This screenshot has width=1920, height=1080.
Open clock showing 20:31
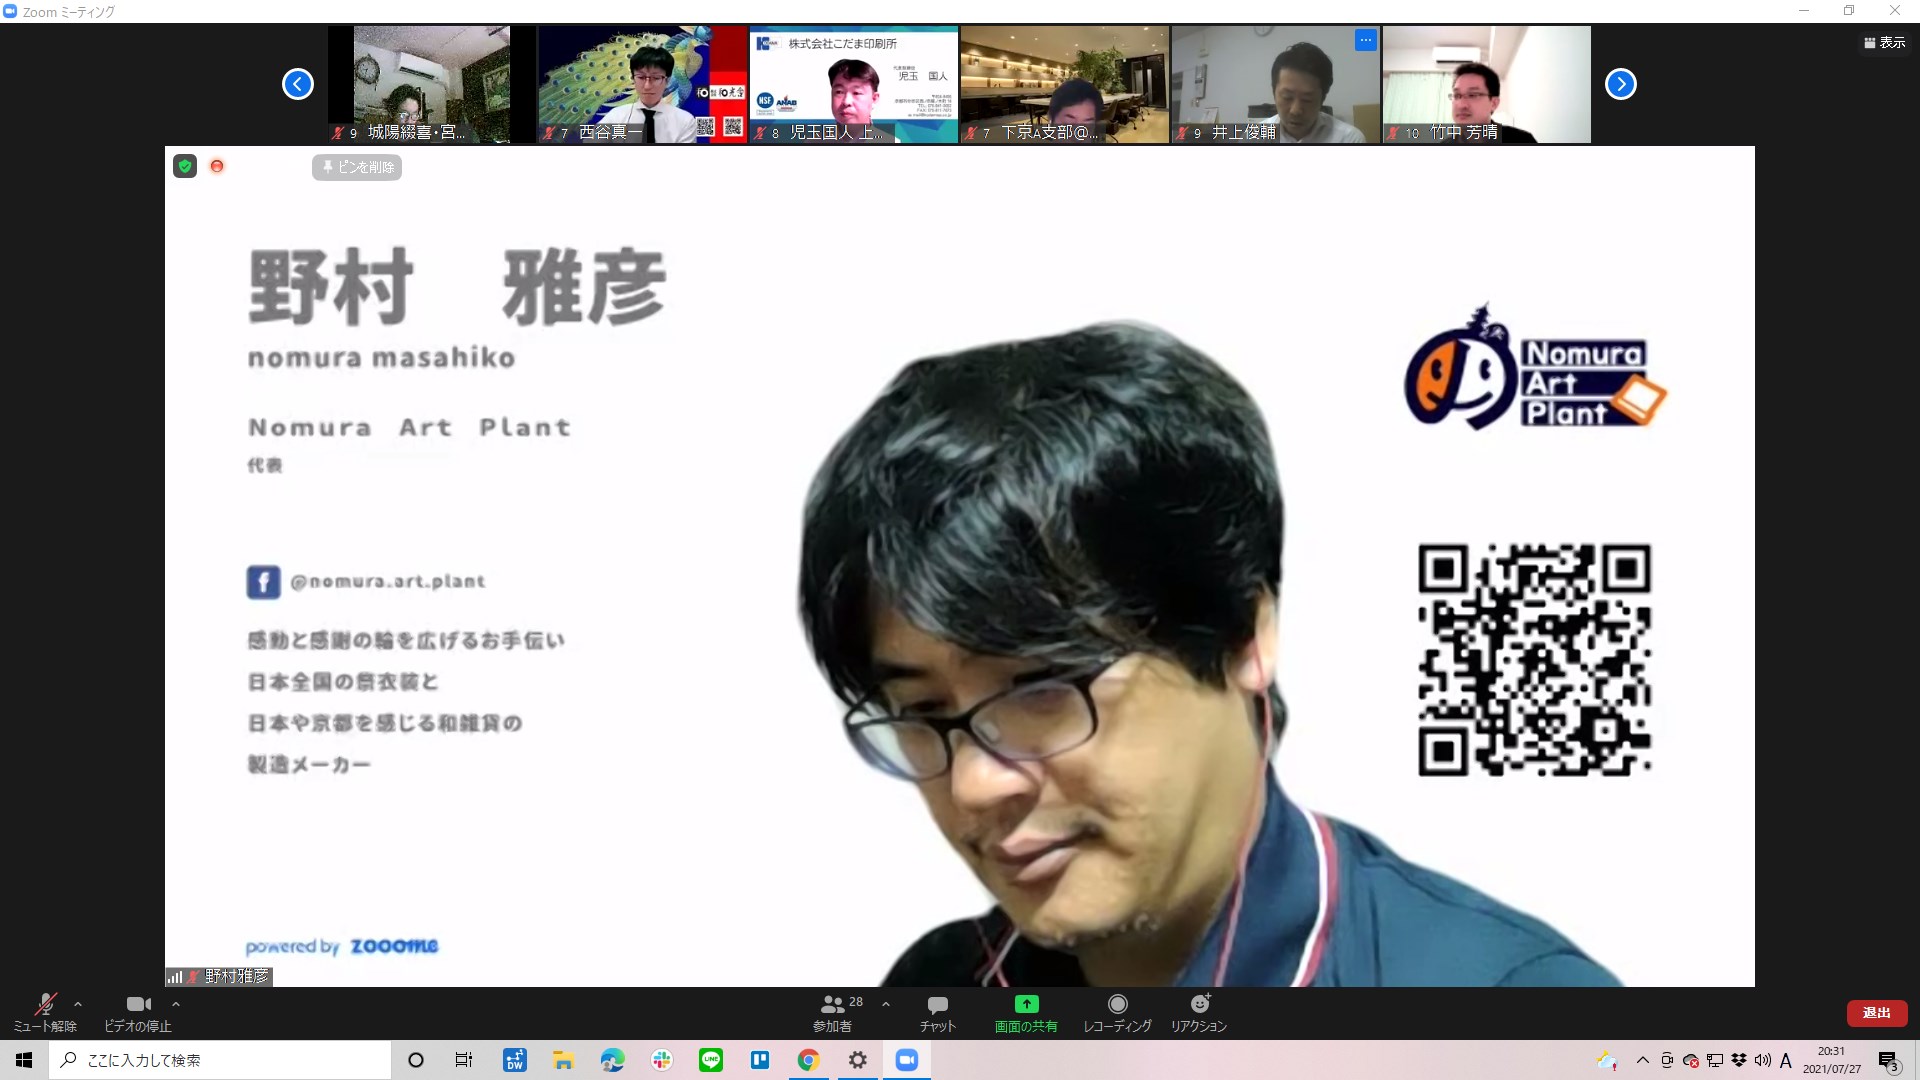click(1832, 1060)
